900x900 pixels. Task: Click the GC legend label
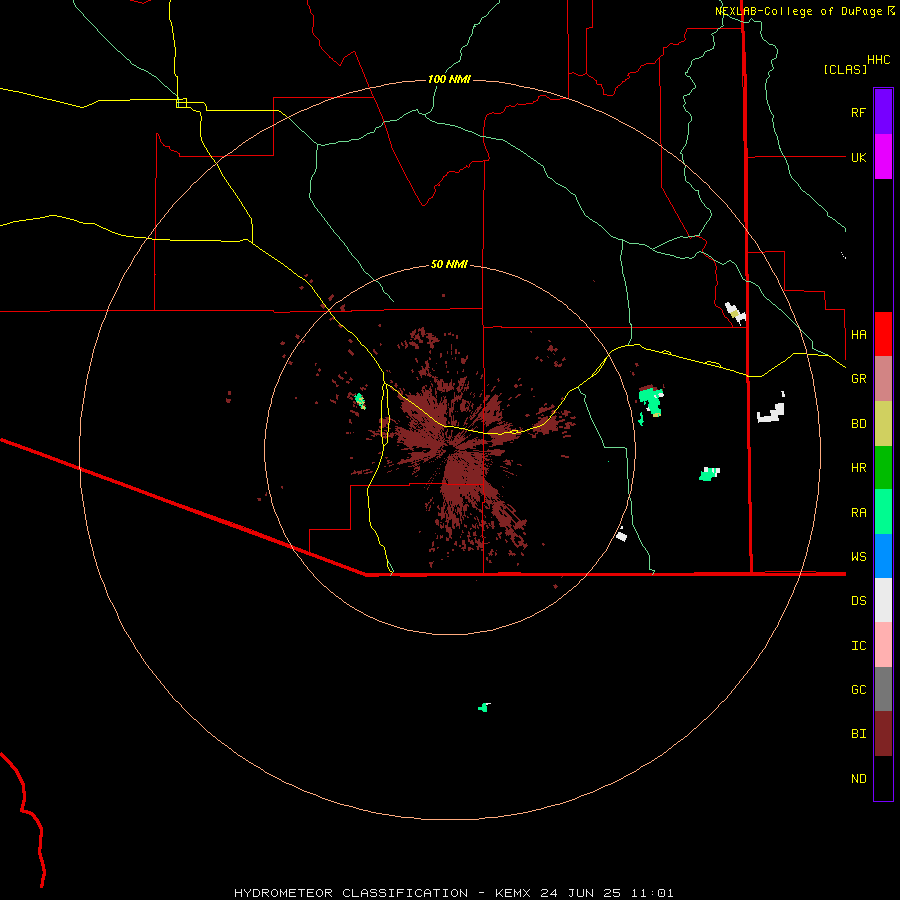(x=858, y=690)
